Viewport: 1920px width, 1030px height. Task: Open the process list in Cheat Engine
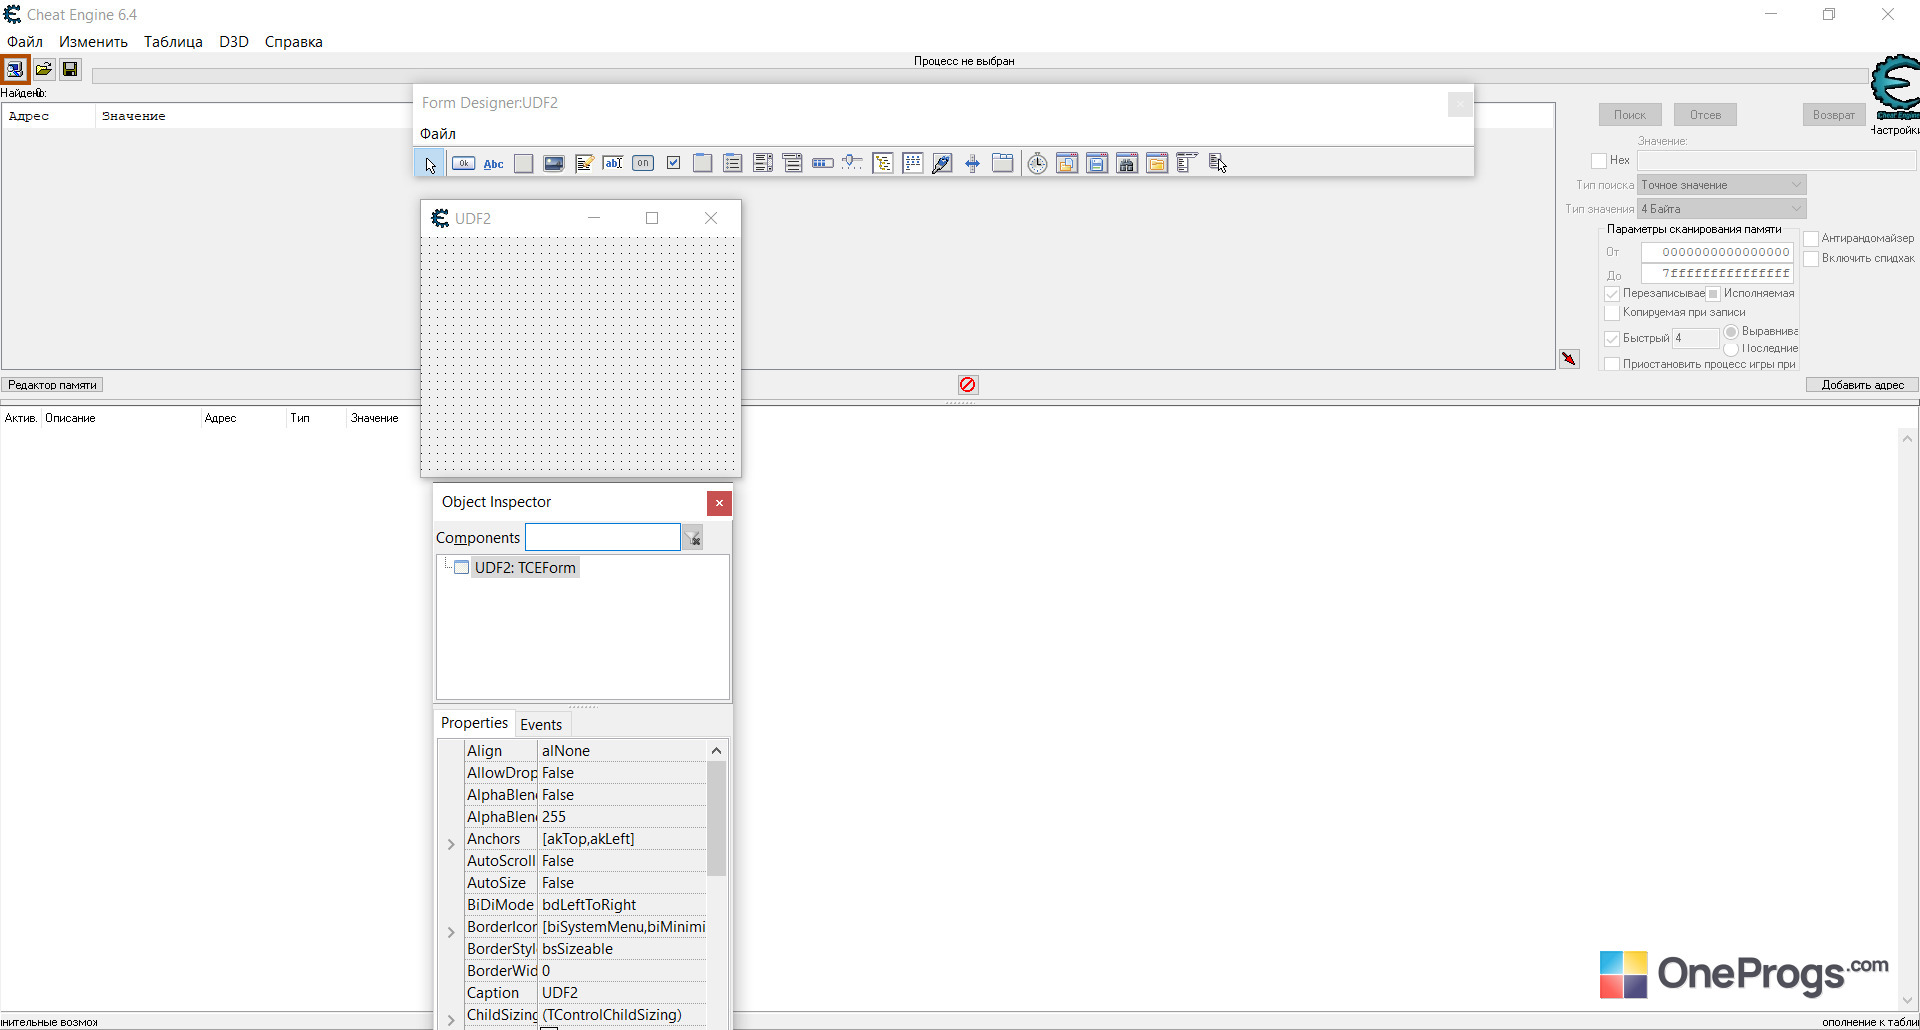point(15,69)
